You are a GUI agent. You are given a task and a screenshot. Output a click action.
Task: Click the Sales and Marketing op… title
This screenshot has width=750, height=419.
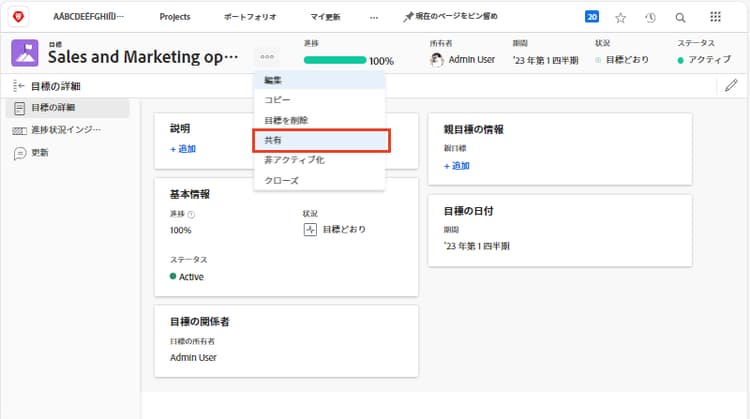(x=143, y=57)
